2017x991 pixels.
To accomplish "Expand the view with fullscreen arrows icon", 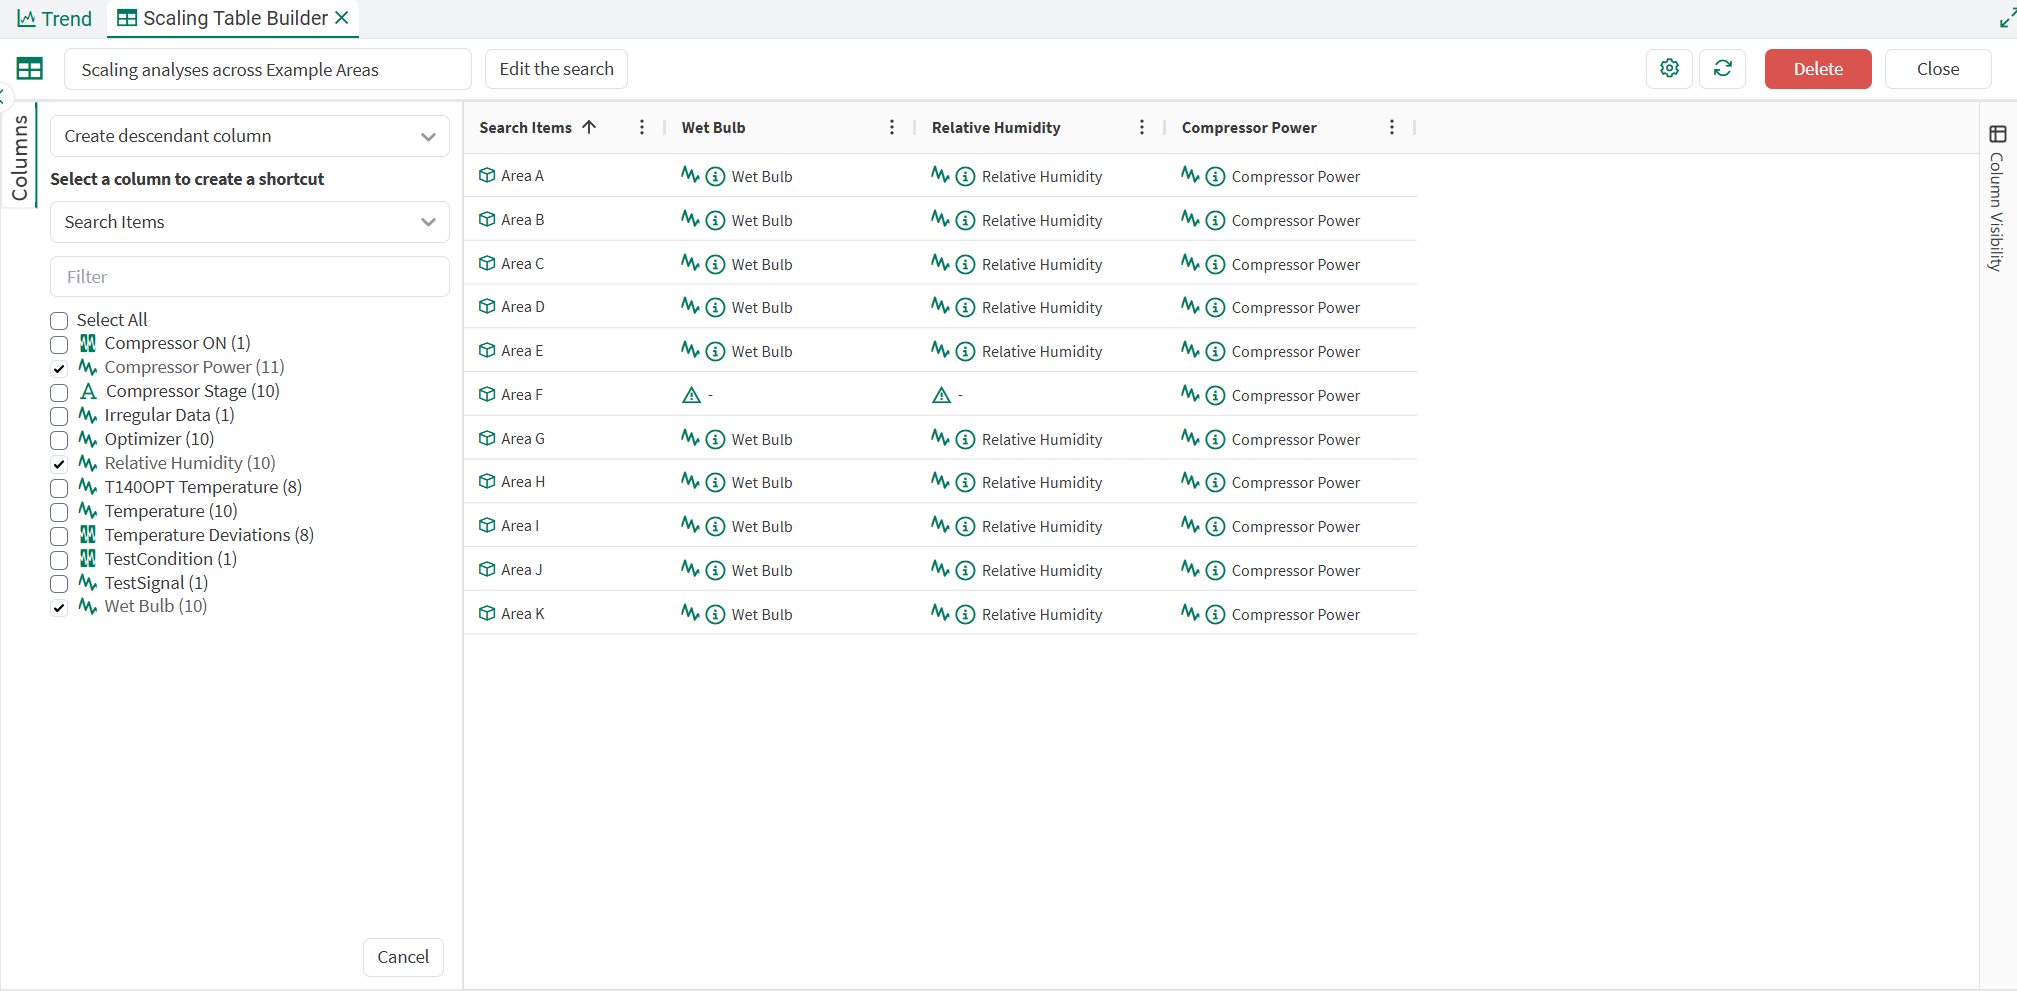I will pos(2006,18).
